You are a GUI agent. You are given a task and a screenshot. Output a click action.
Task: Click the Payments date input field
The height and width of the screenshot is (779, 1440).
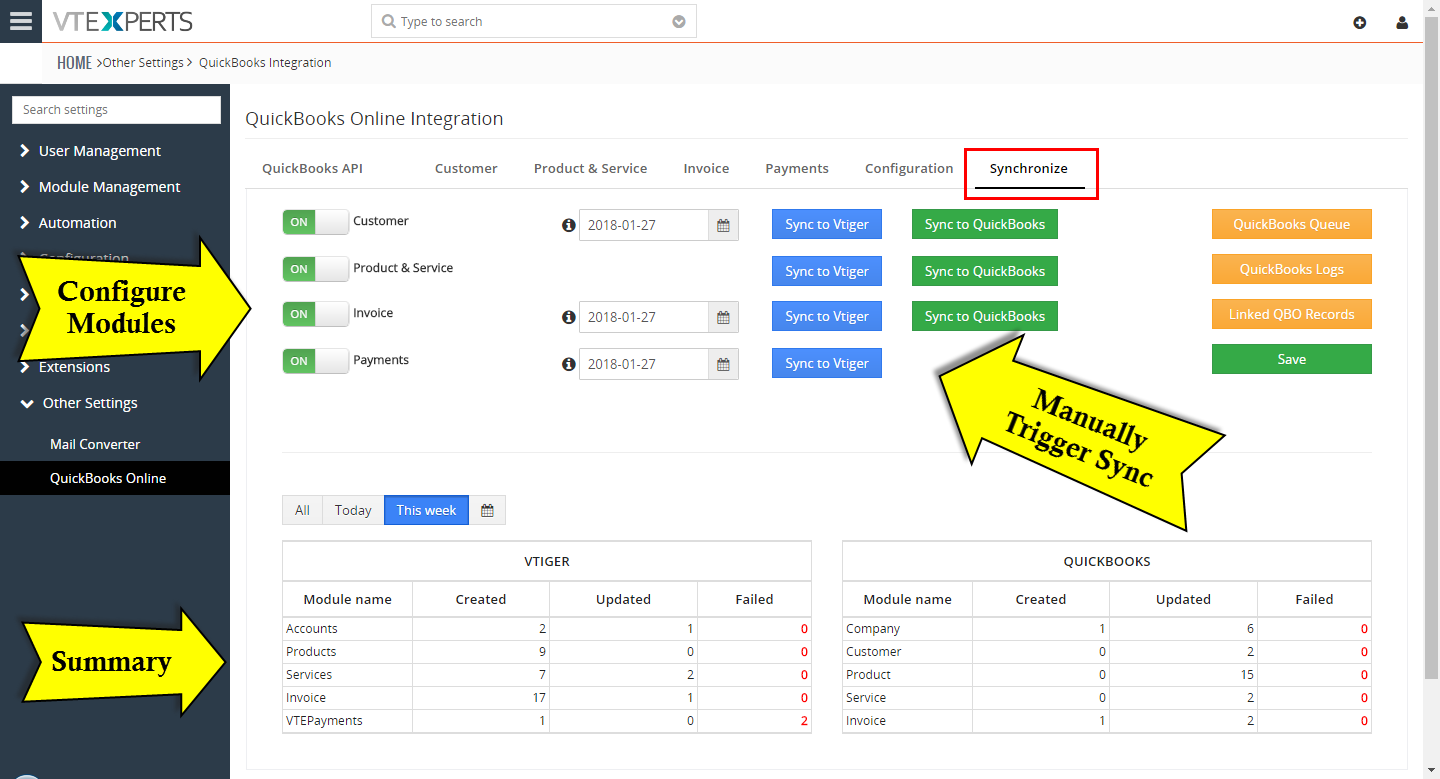644,364
